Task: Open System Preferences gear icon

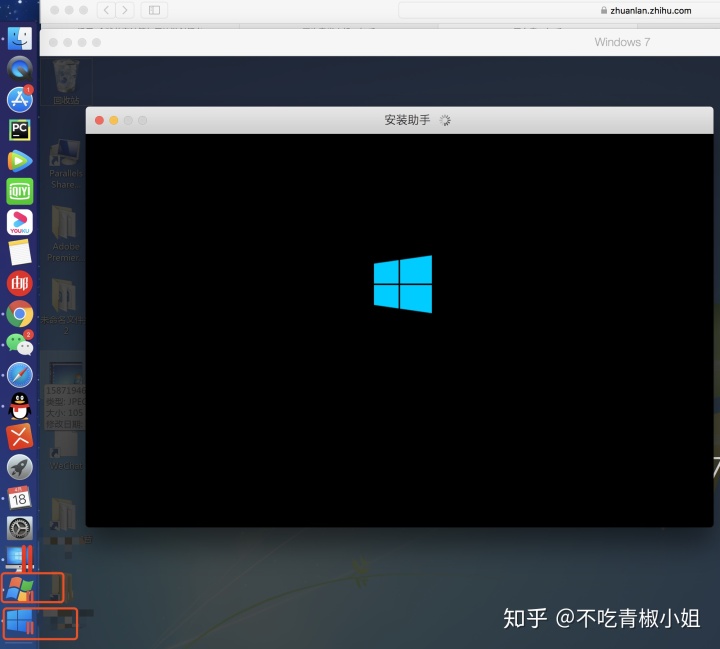Action: click(x=20, y=528)
